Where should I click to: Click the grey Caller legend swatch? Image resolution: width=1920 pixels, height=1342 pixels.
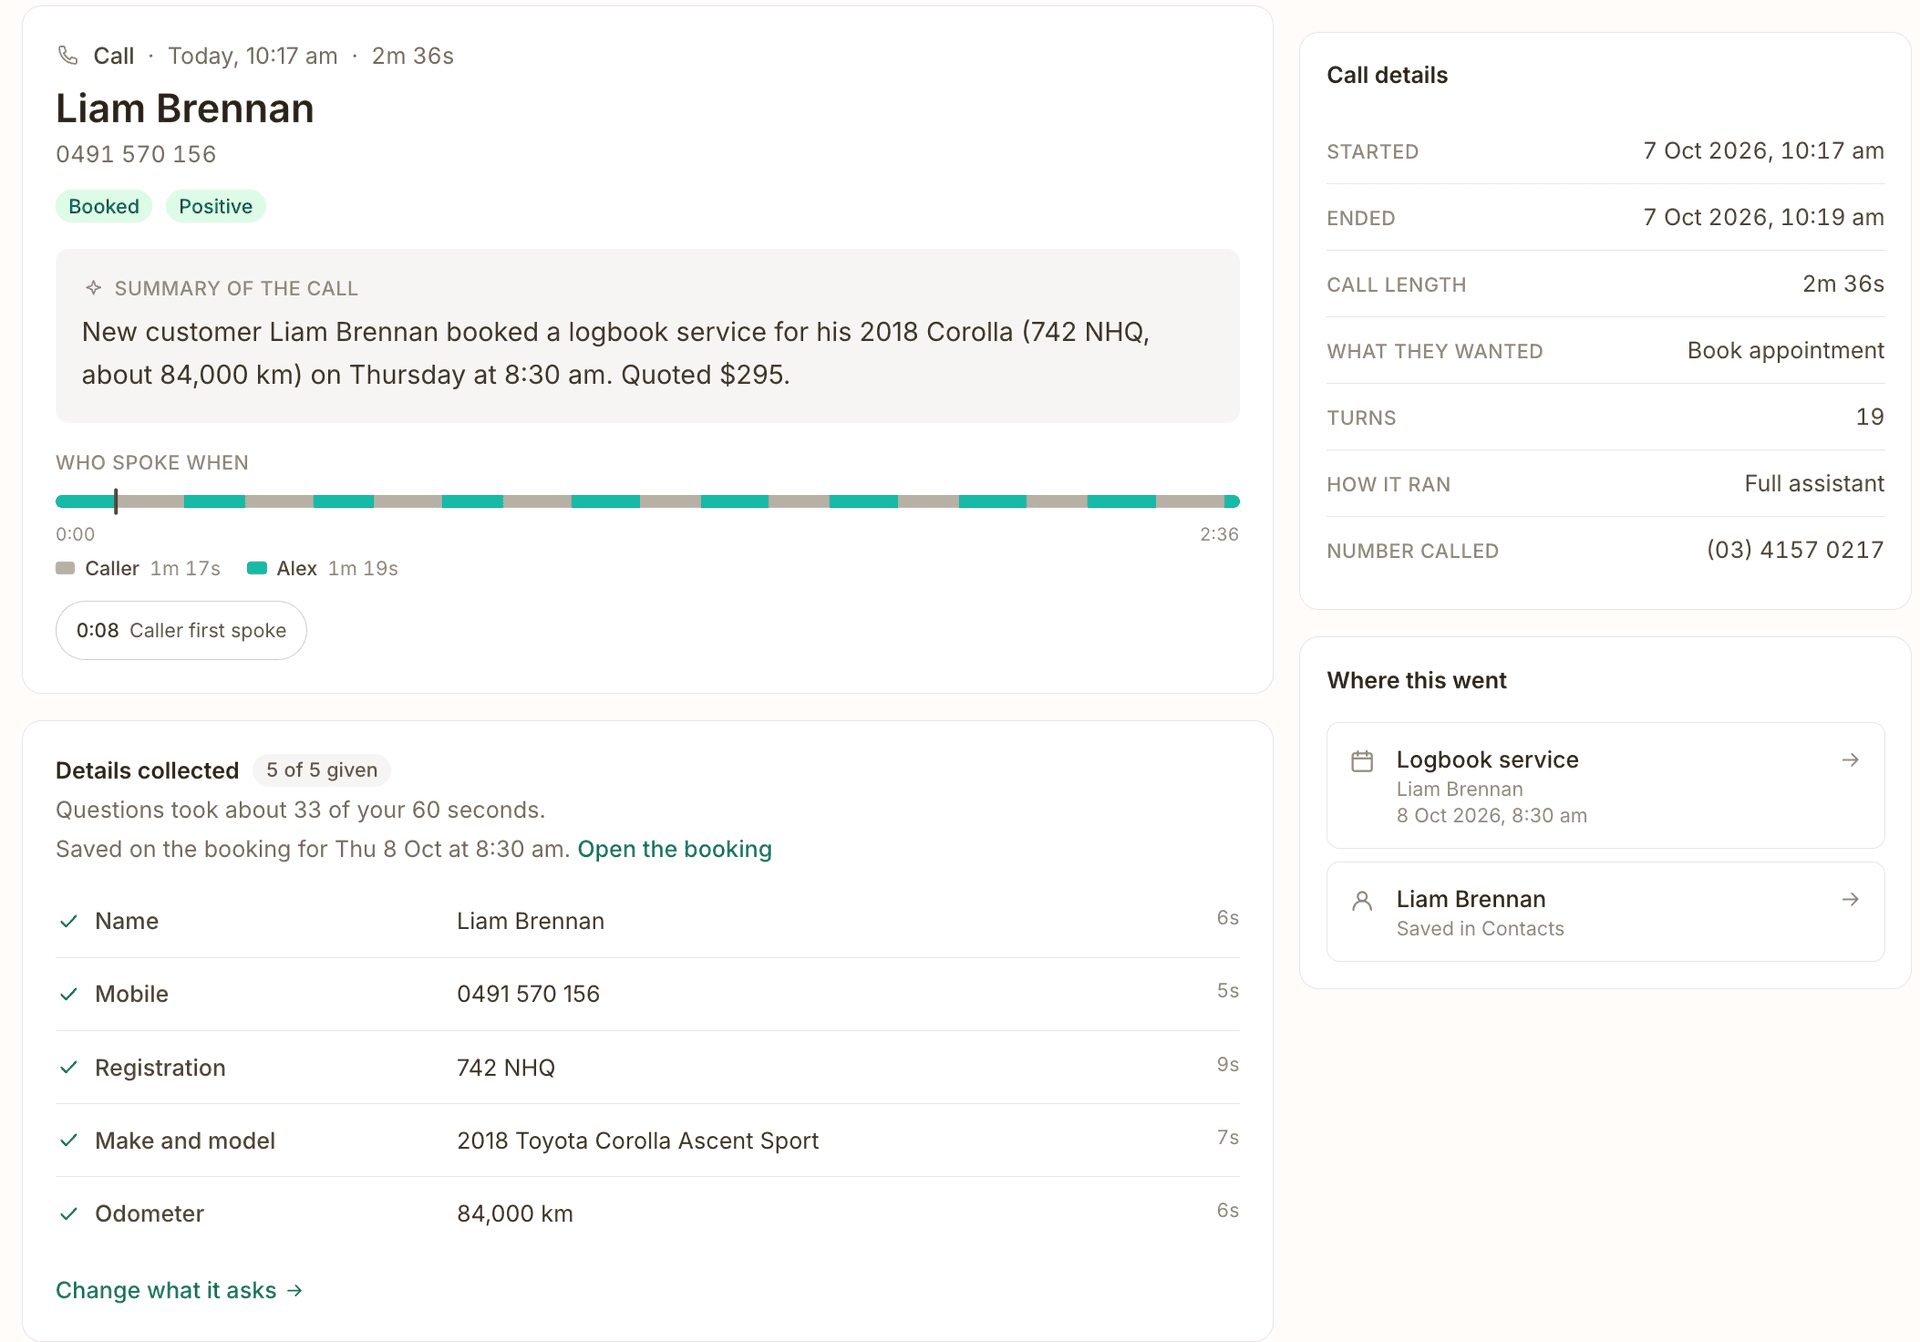point(65,568)
